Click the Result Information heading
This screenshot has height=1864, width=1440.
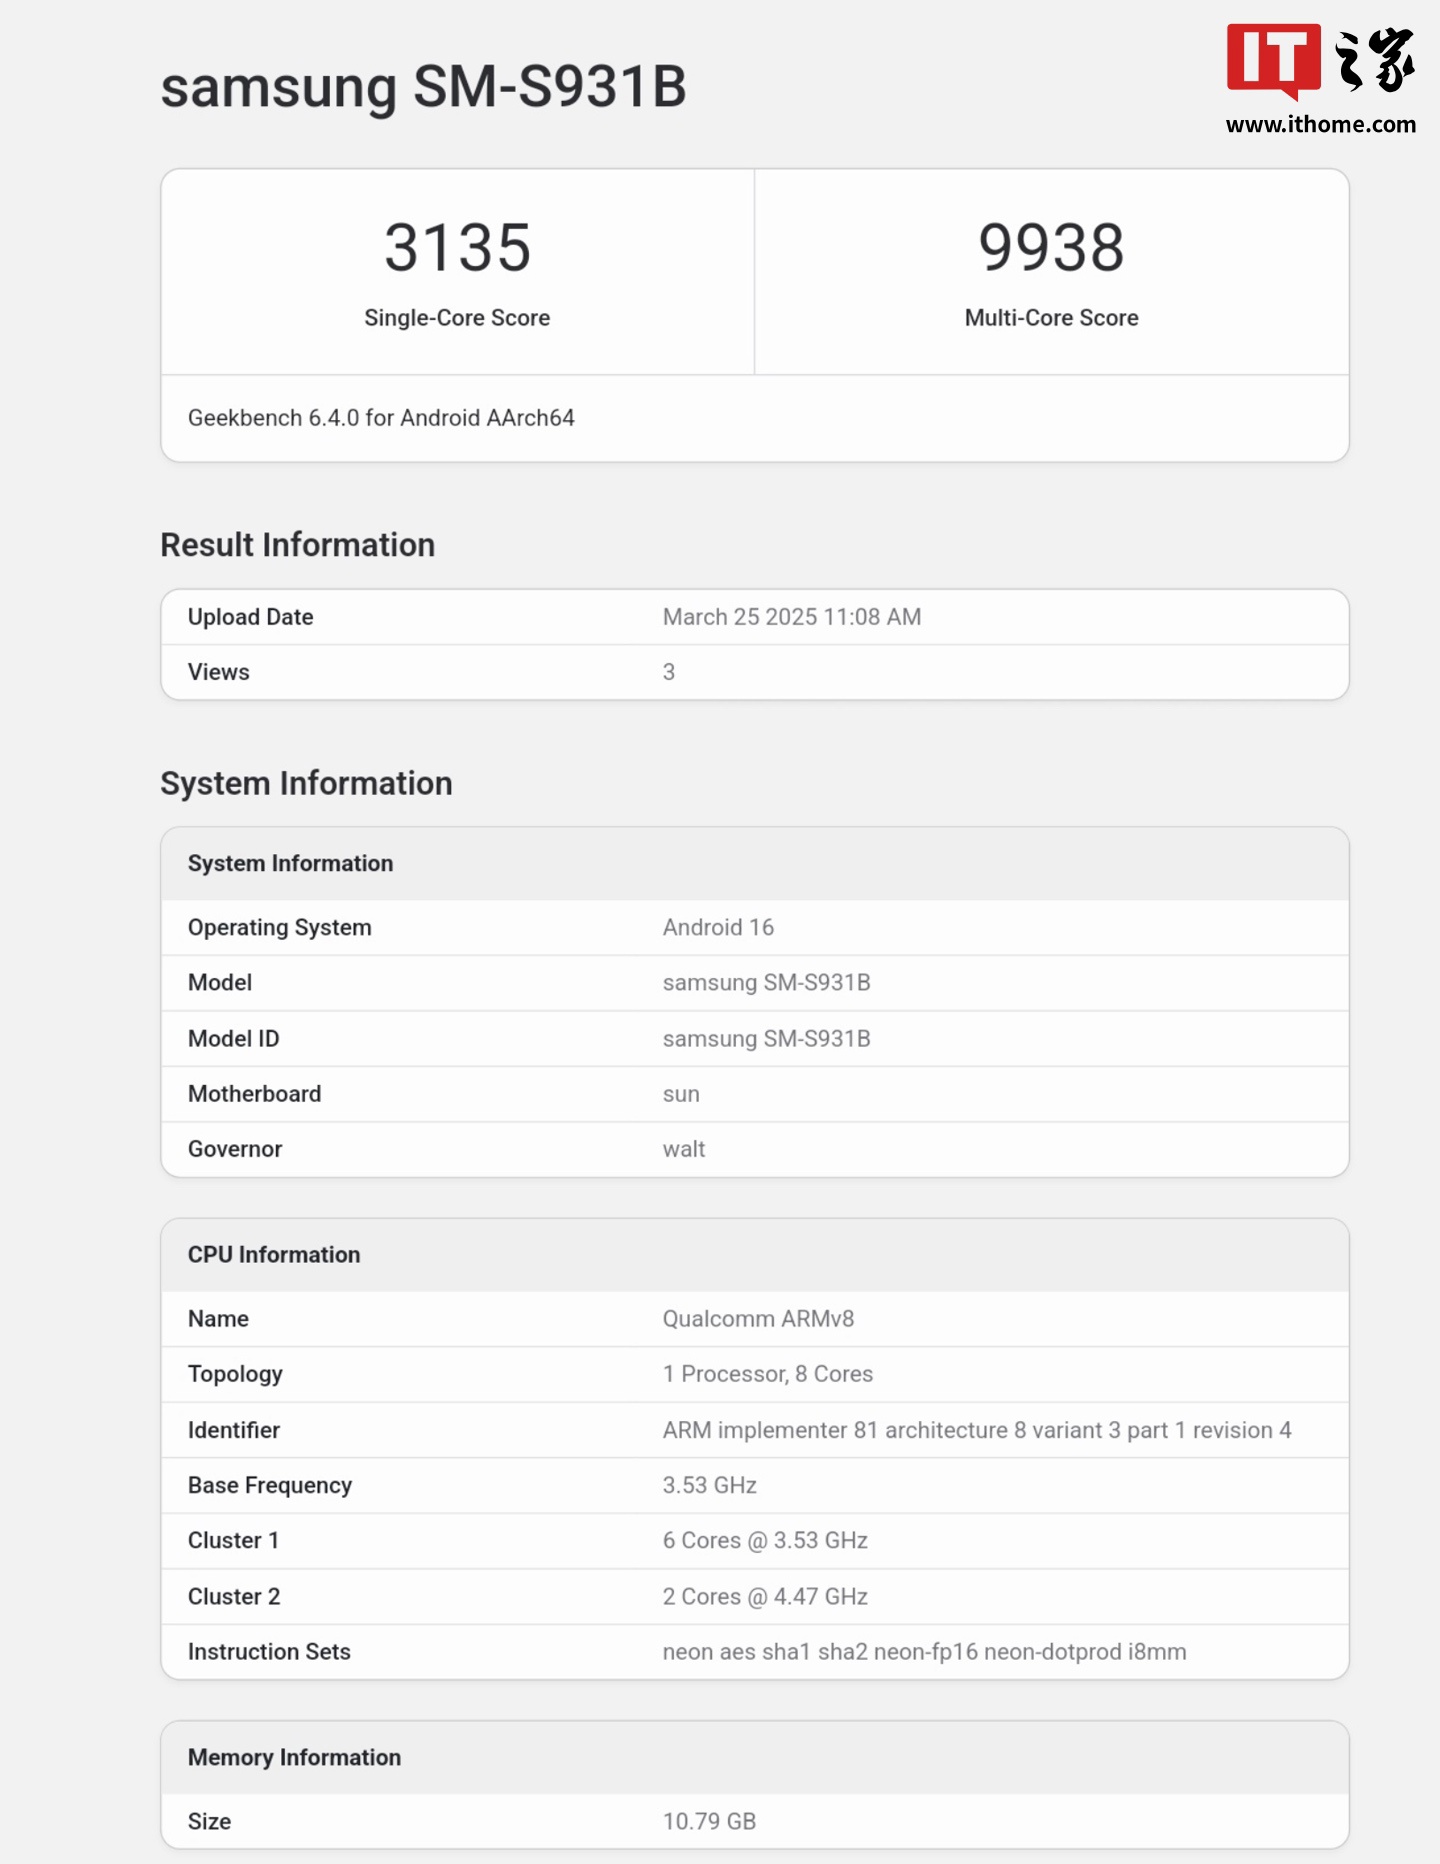(x=297, y=545)
